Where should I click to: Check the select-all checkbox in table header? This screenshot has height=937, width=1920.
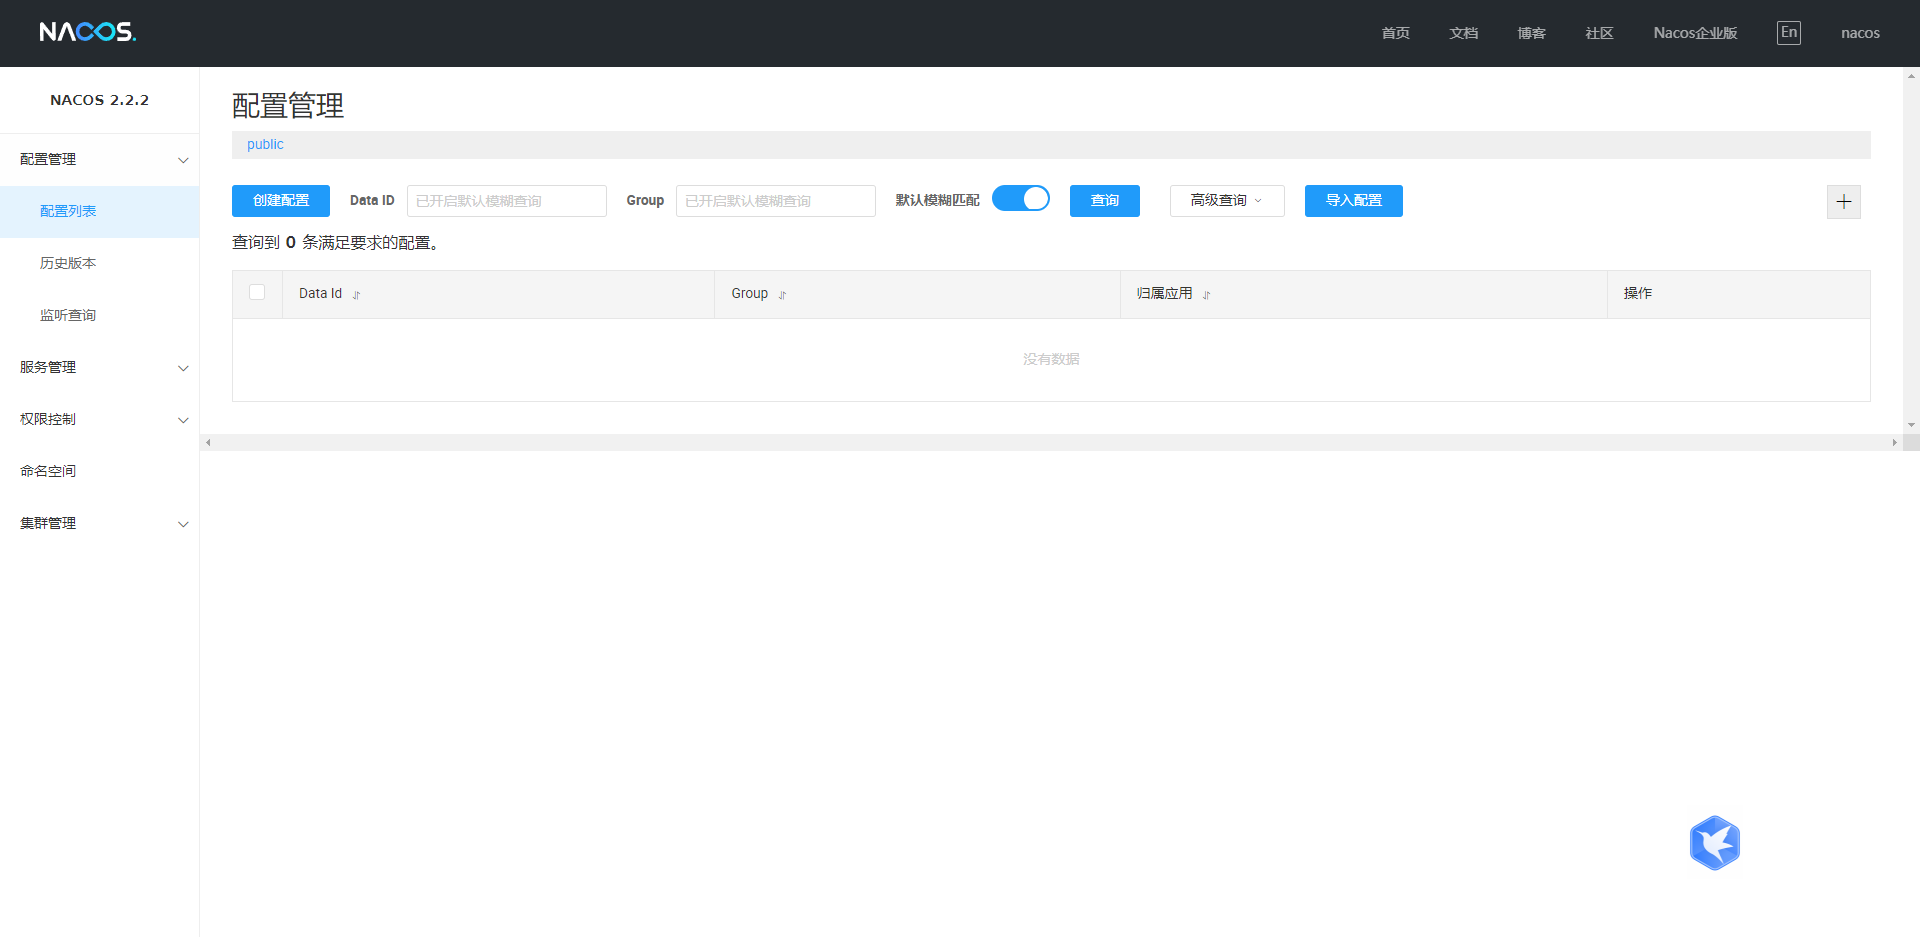click(257, 292)
